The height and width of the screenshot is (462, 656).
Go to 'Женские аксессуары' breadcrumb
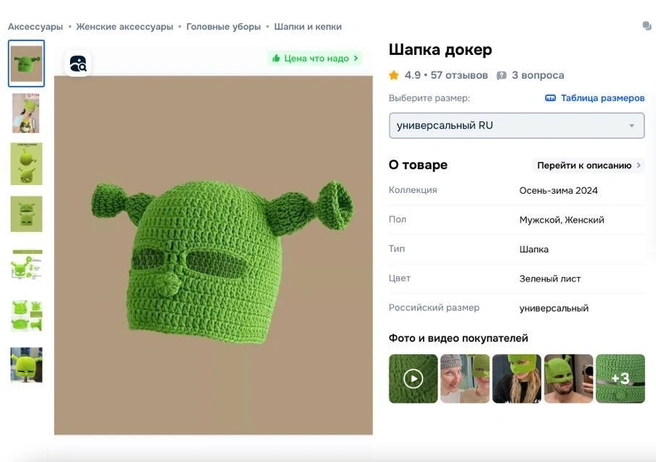[124, 27]
